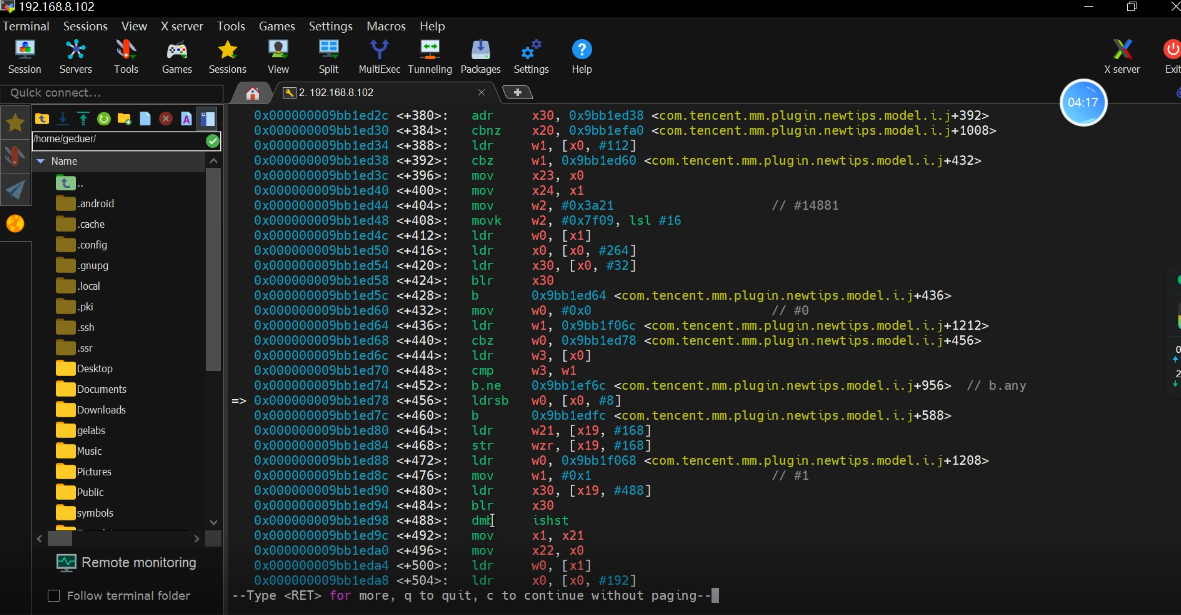Image resolution: width=1181 pixels, height=615 pixels.
Task: Enable Follow terminal folder checkbox
Action: [x=54, y=596]
